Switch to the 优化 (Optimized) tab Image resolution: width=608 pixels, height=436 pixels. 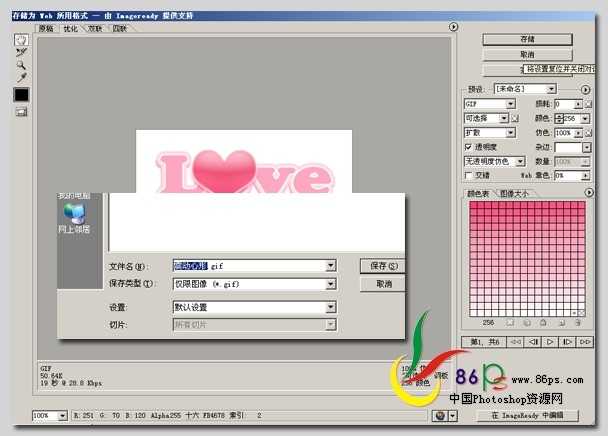coord(71,28)
